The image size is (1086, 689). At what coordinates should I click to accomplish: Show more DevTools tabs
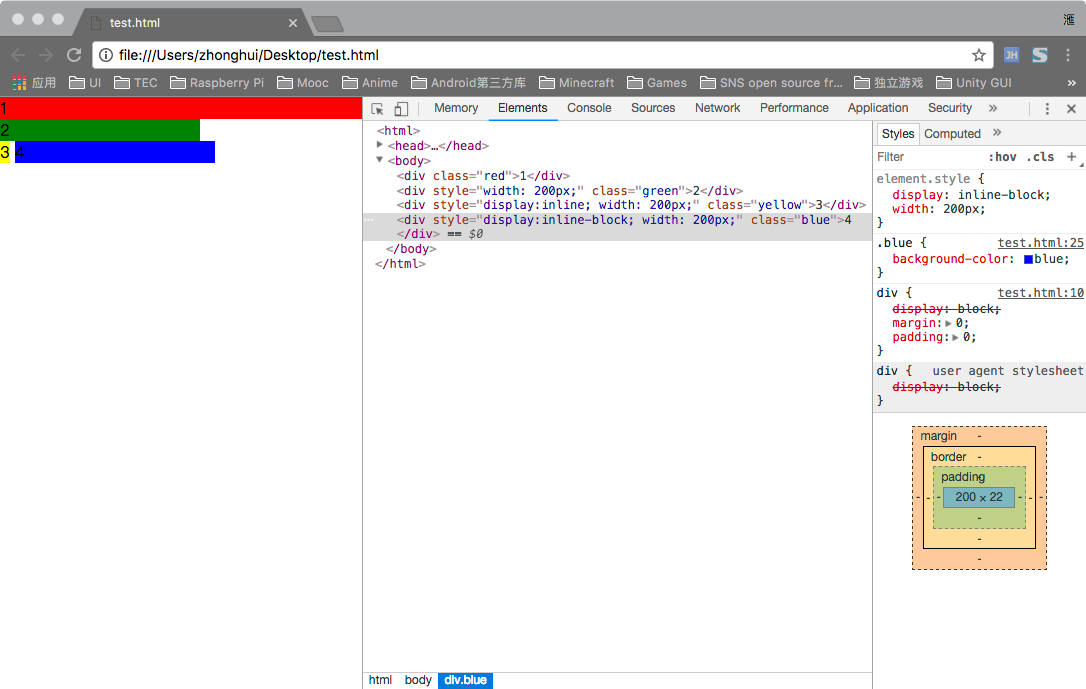(993, 108)
